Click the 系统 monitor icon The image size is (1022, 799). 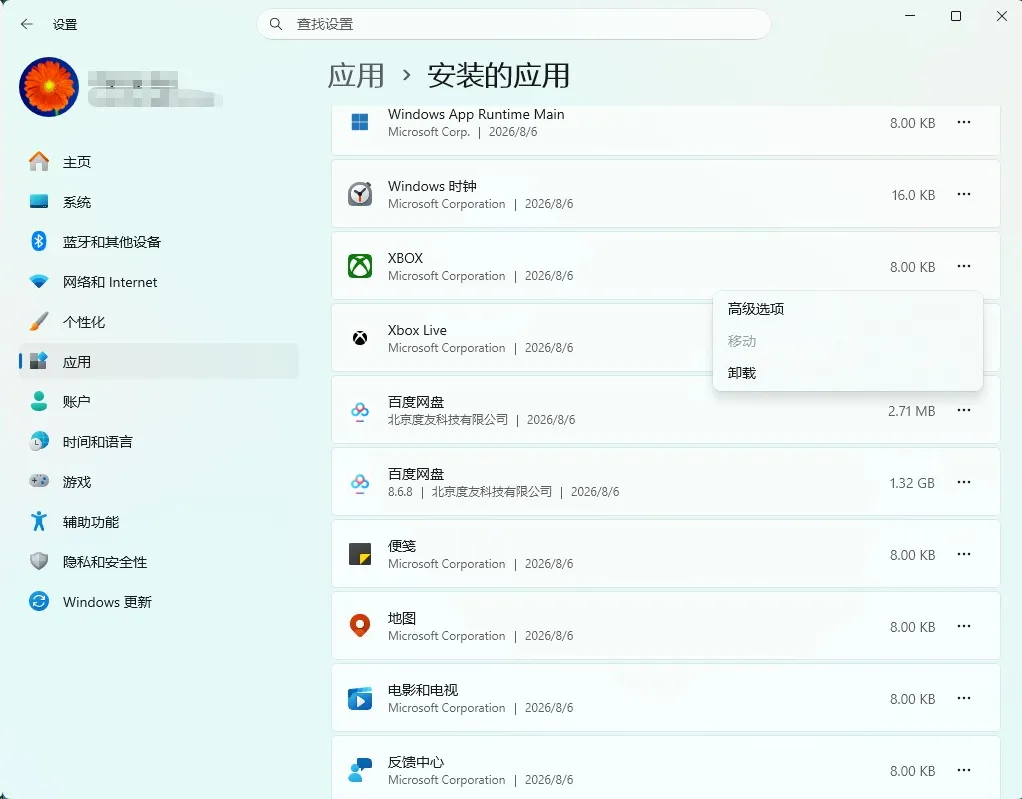pos(39,201)
